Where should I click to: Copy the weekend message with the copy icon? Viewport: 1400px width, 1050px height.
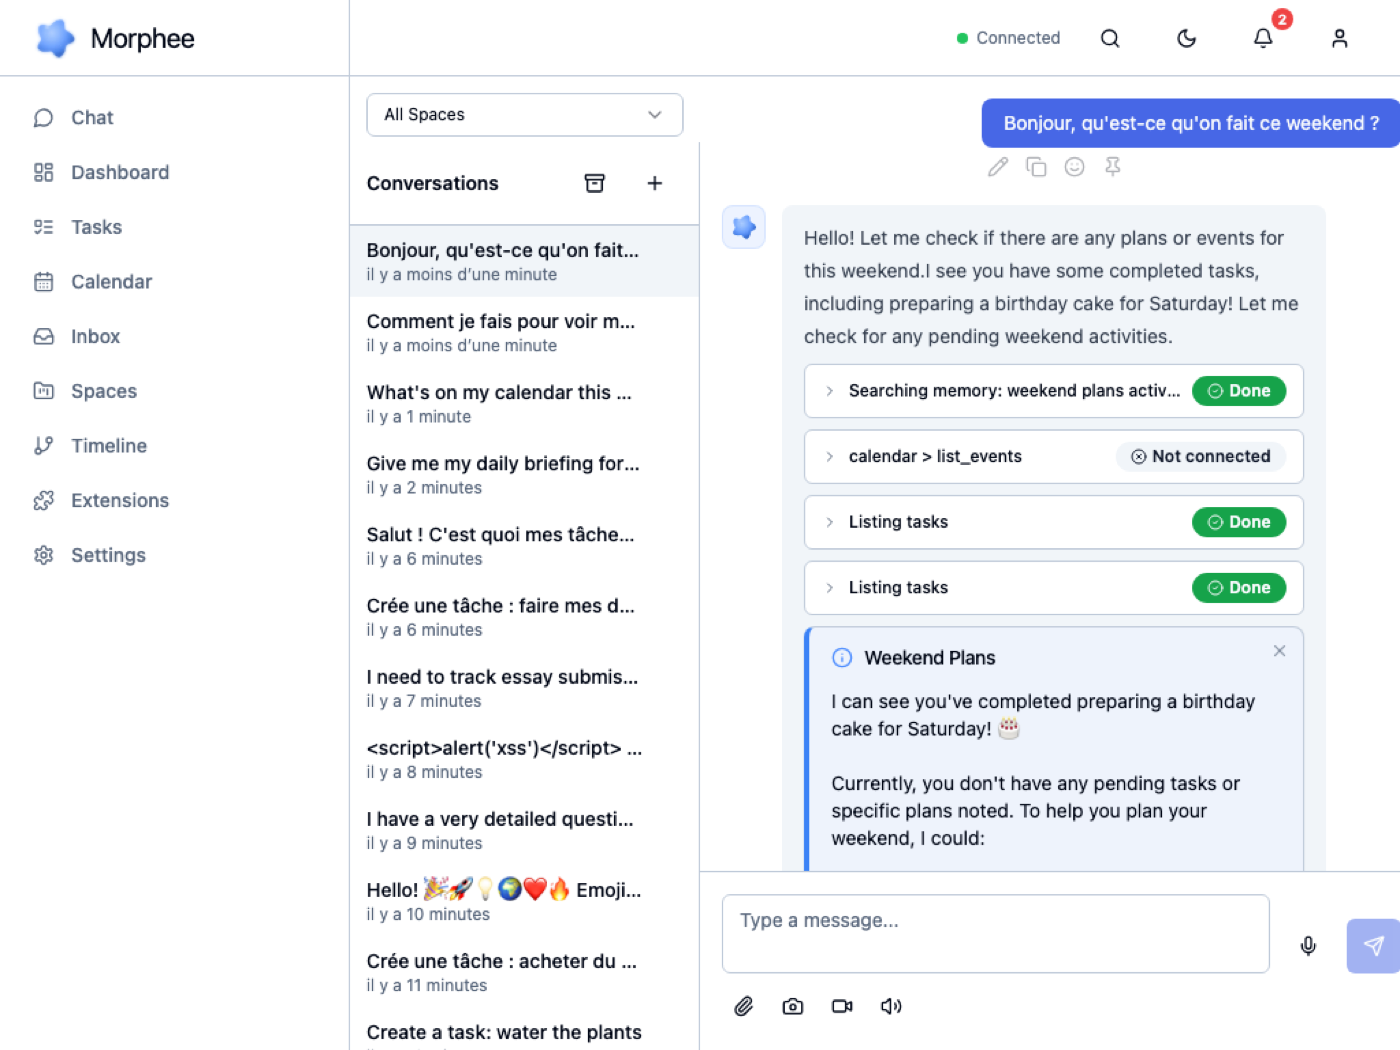[x=1036, y=167]
